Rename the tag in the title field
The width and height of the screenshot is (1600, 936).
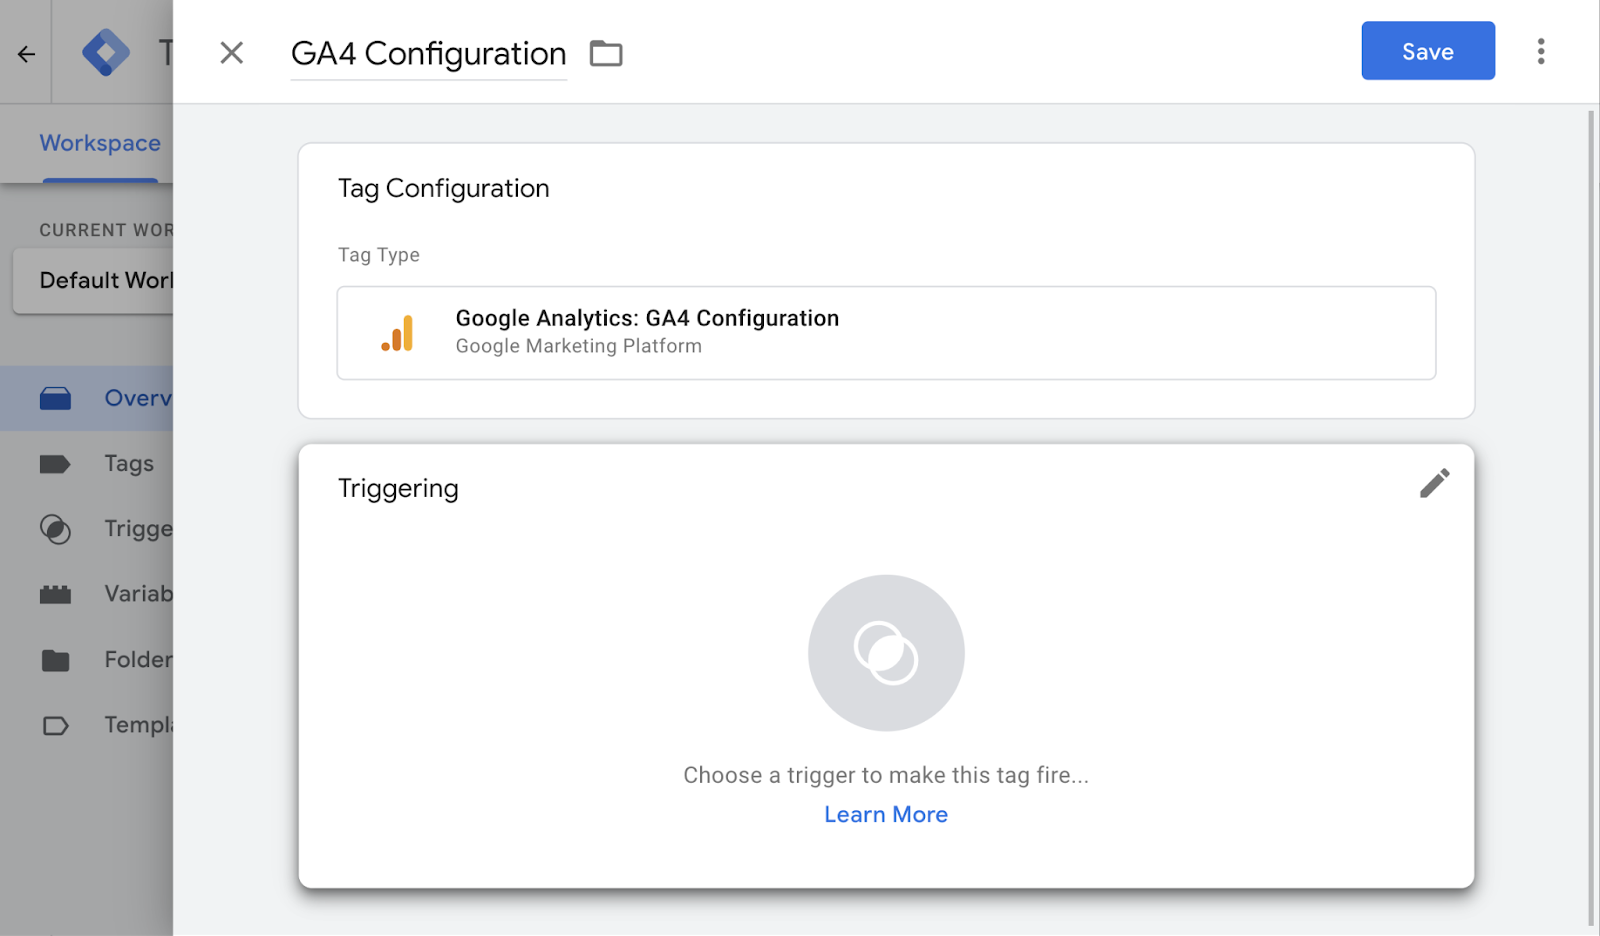point(428,54)
